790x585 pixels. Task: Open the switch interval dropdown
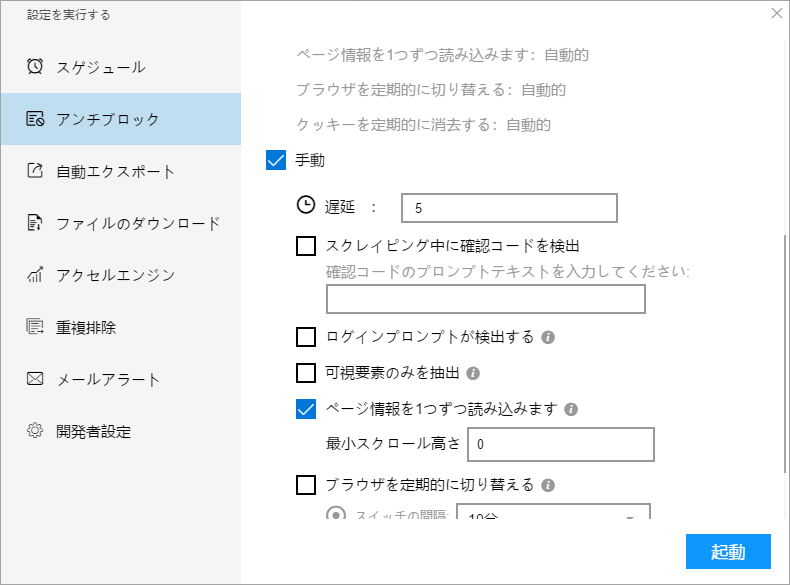(552, 515)
